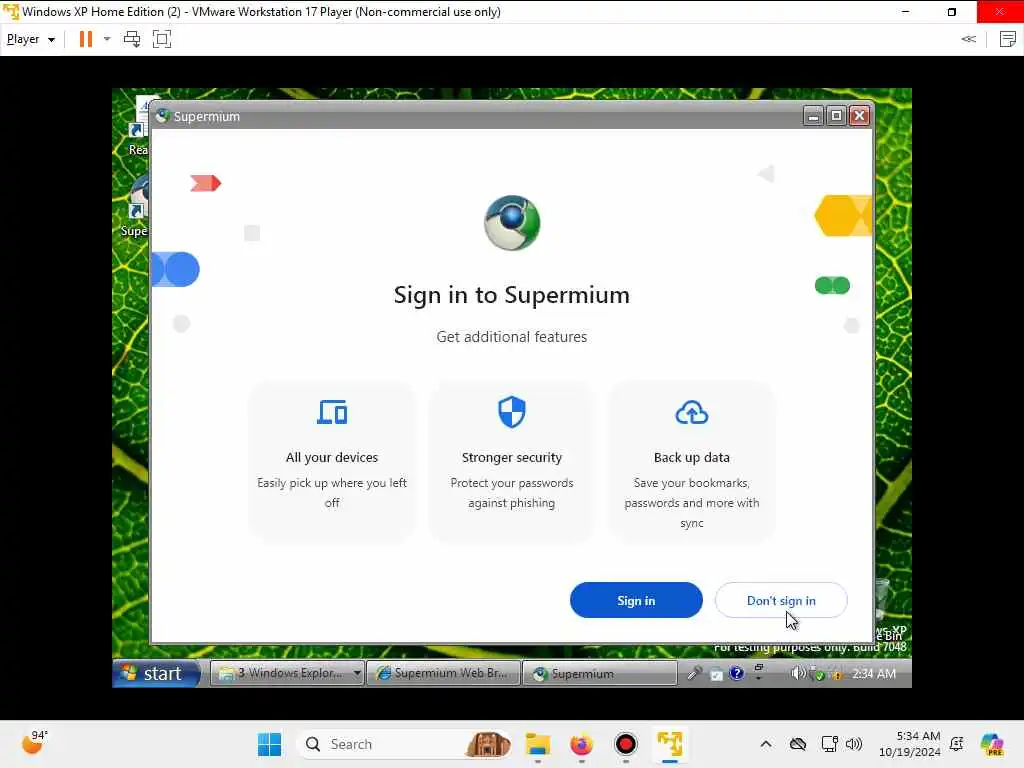Select the Supermium XP taskbar button
The height and width of the screenshot is (768, 1024).
(600, 673)
